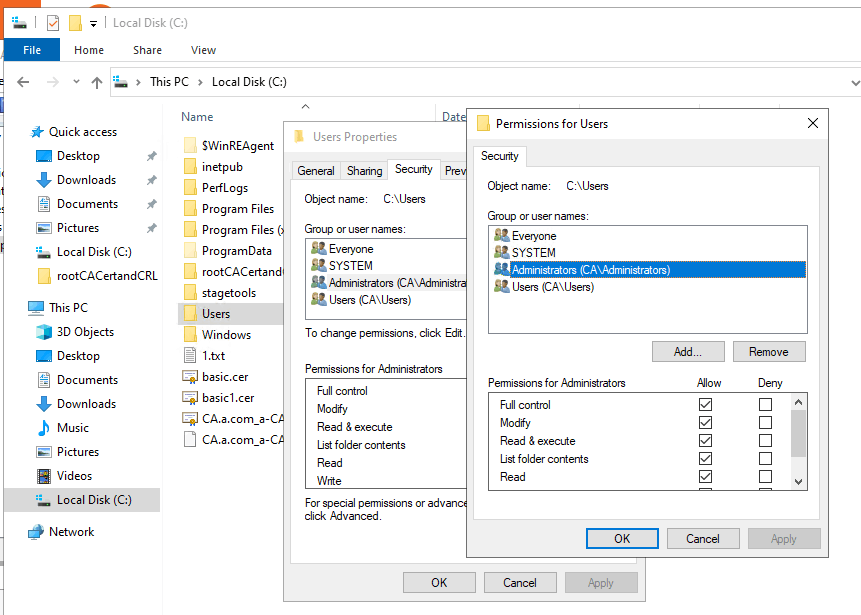
Task: Open the Customize Quick Access Toolbar dropdown
Action: point(93,24)
